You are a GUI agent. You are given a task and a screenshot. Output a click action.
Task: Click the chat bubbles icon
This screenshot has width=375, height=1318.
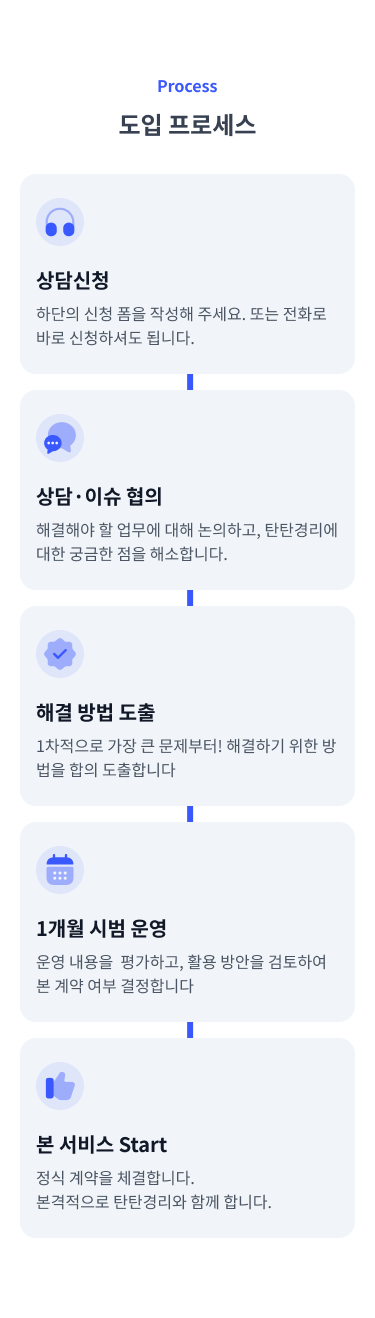tap(60, 438)
